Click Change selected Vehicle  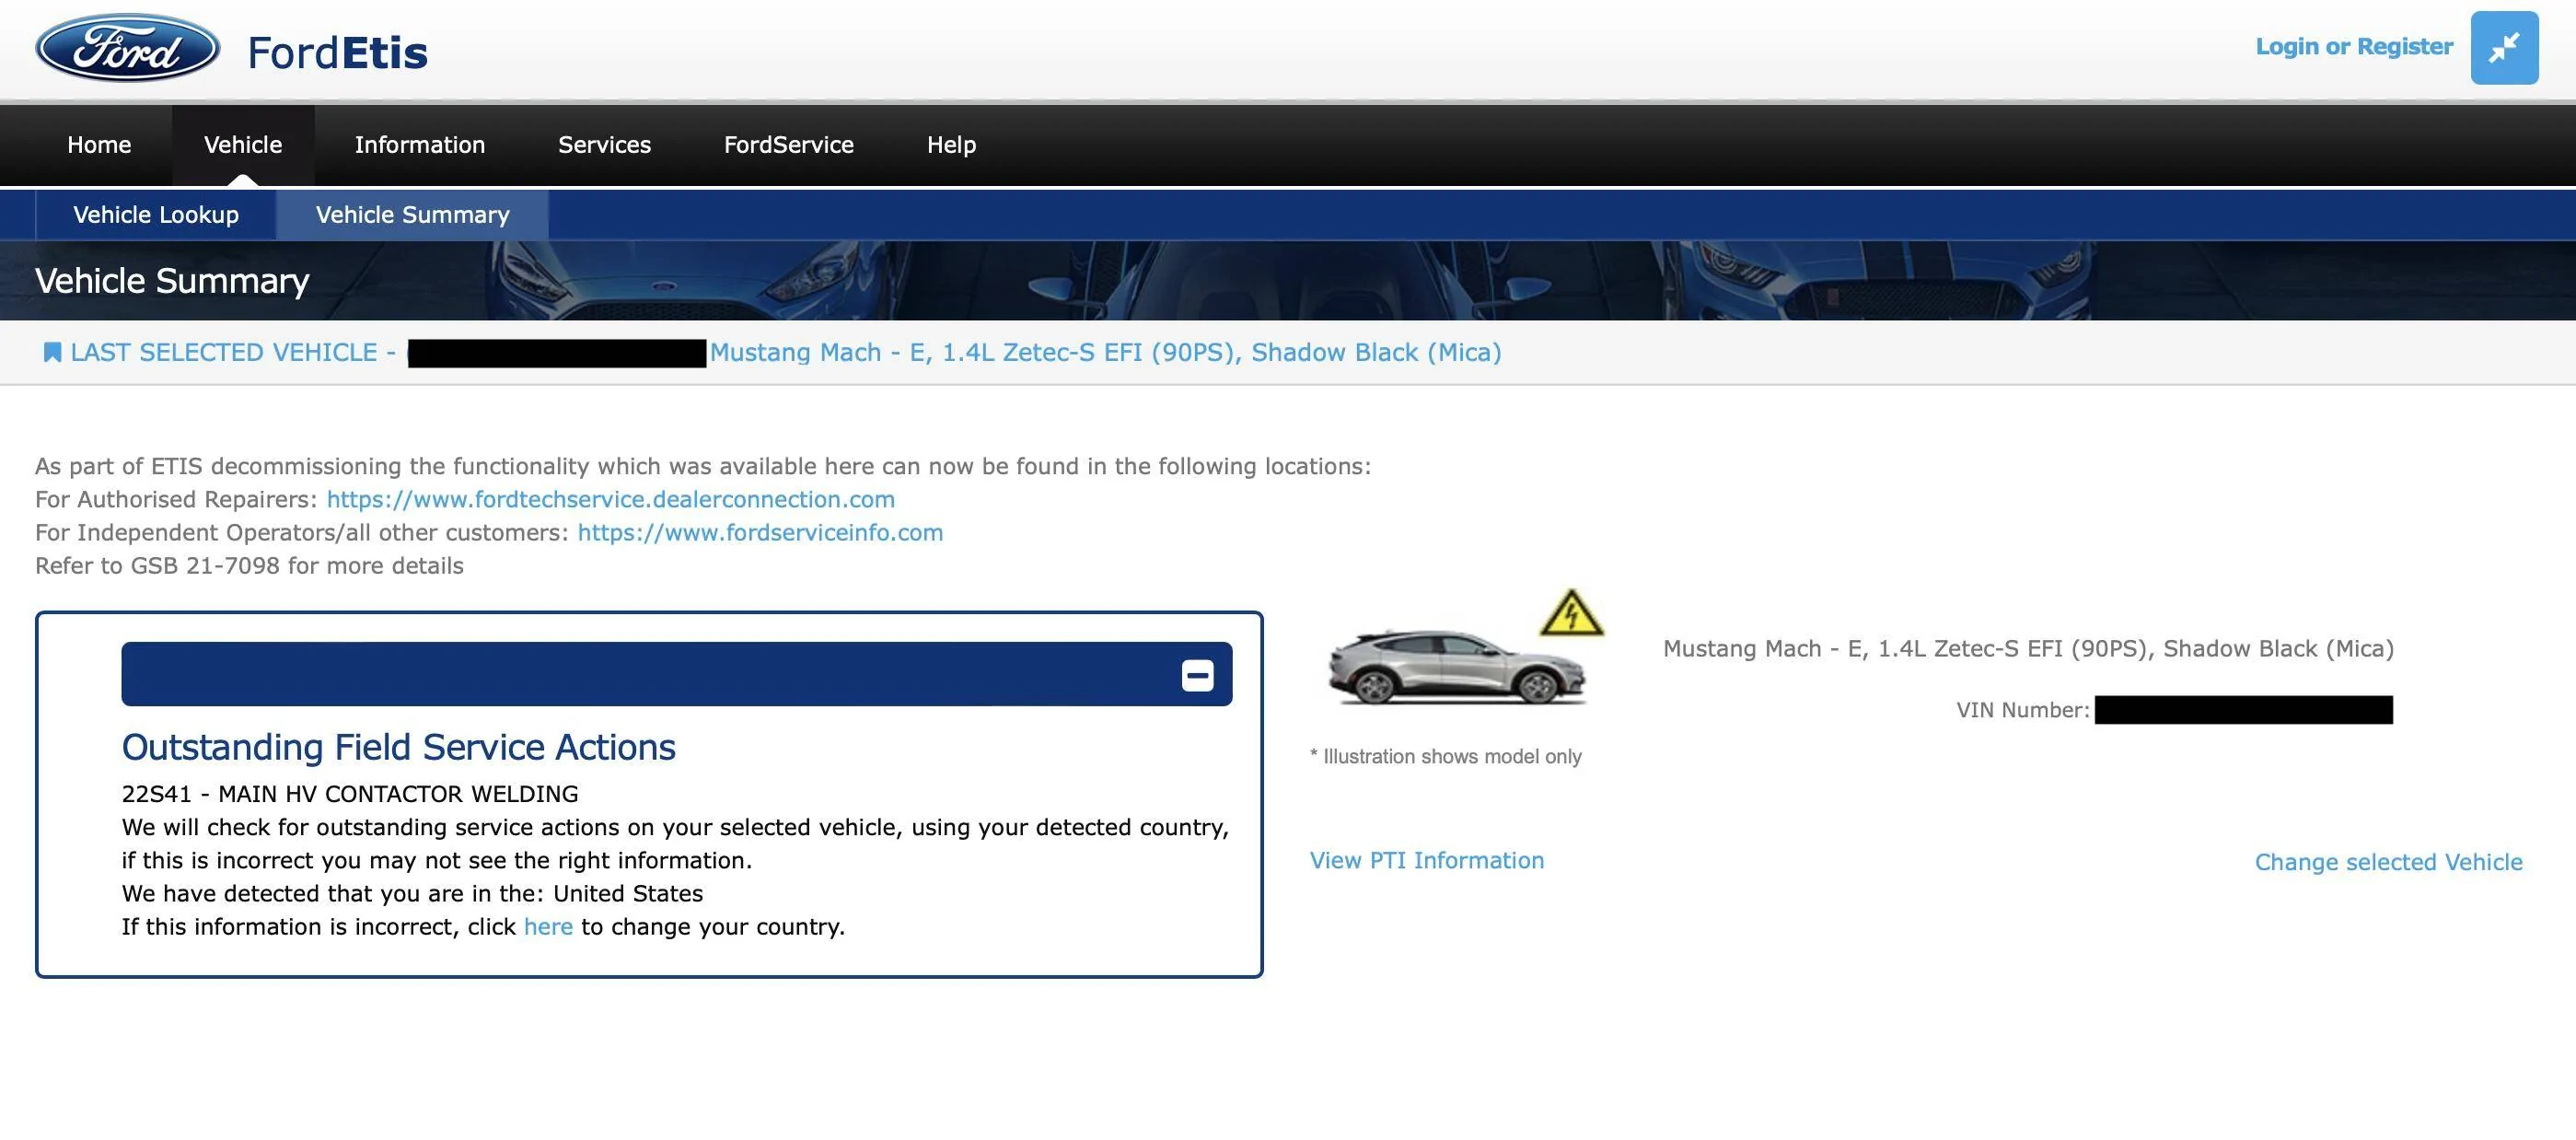click(x=2389, y=862)
